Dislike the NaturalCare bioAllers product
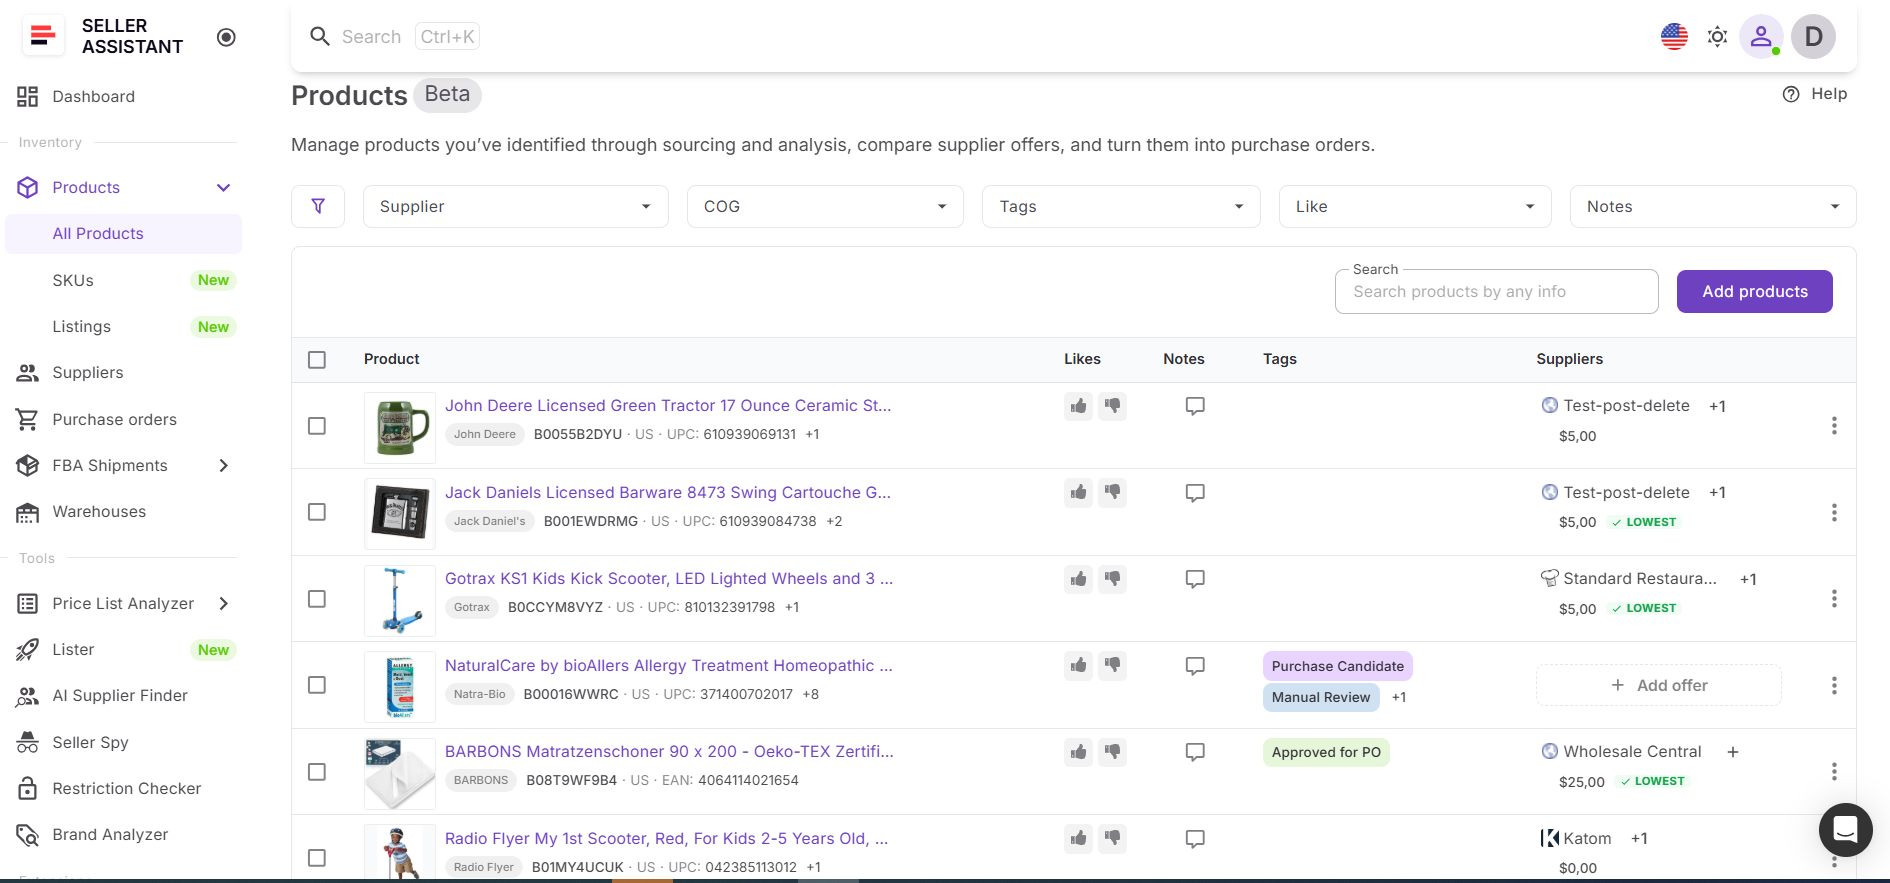 [x=1112, y=666]
